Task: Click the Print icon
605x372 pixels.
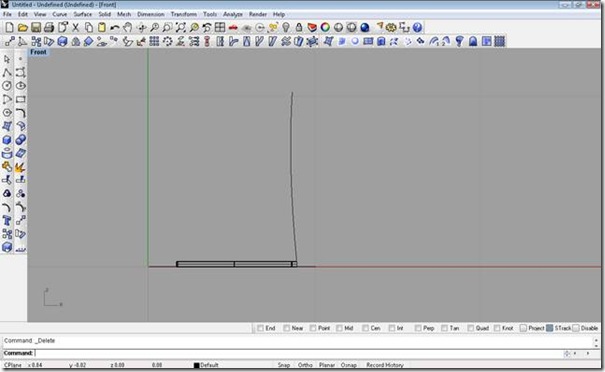Action: (x=49, y=27)
